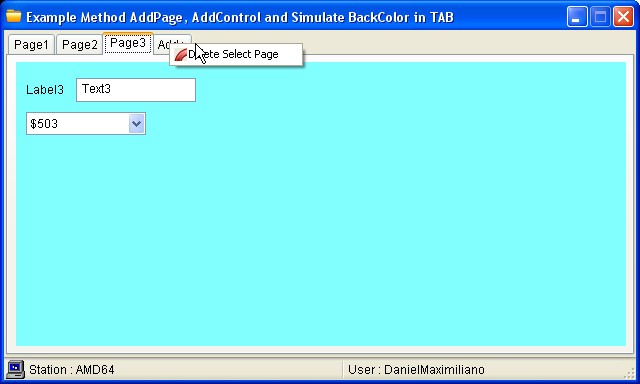
Task: Choose Delete Select Page menu entry
Action: click(236, 54)
